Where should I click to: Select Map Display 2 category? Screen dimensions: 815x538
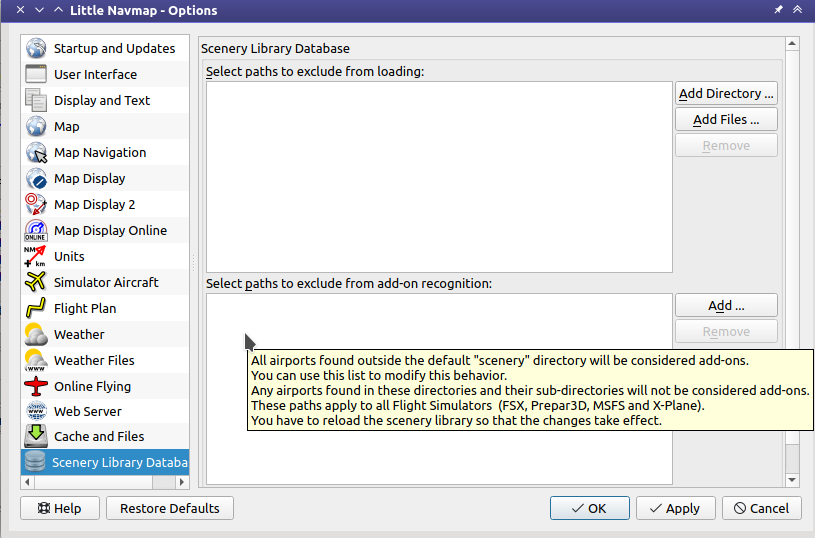(106, 204)
